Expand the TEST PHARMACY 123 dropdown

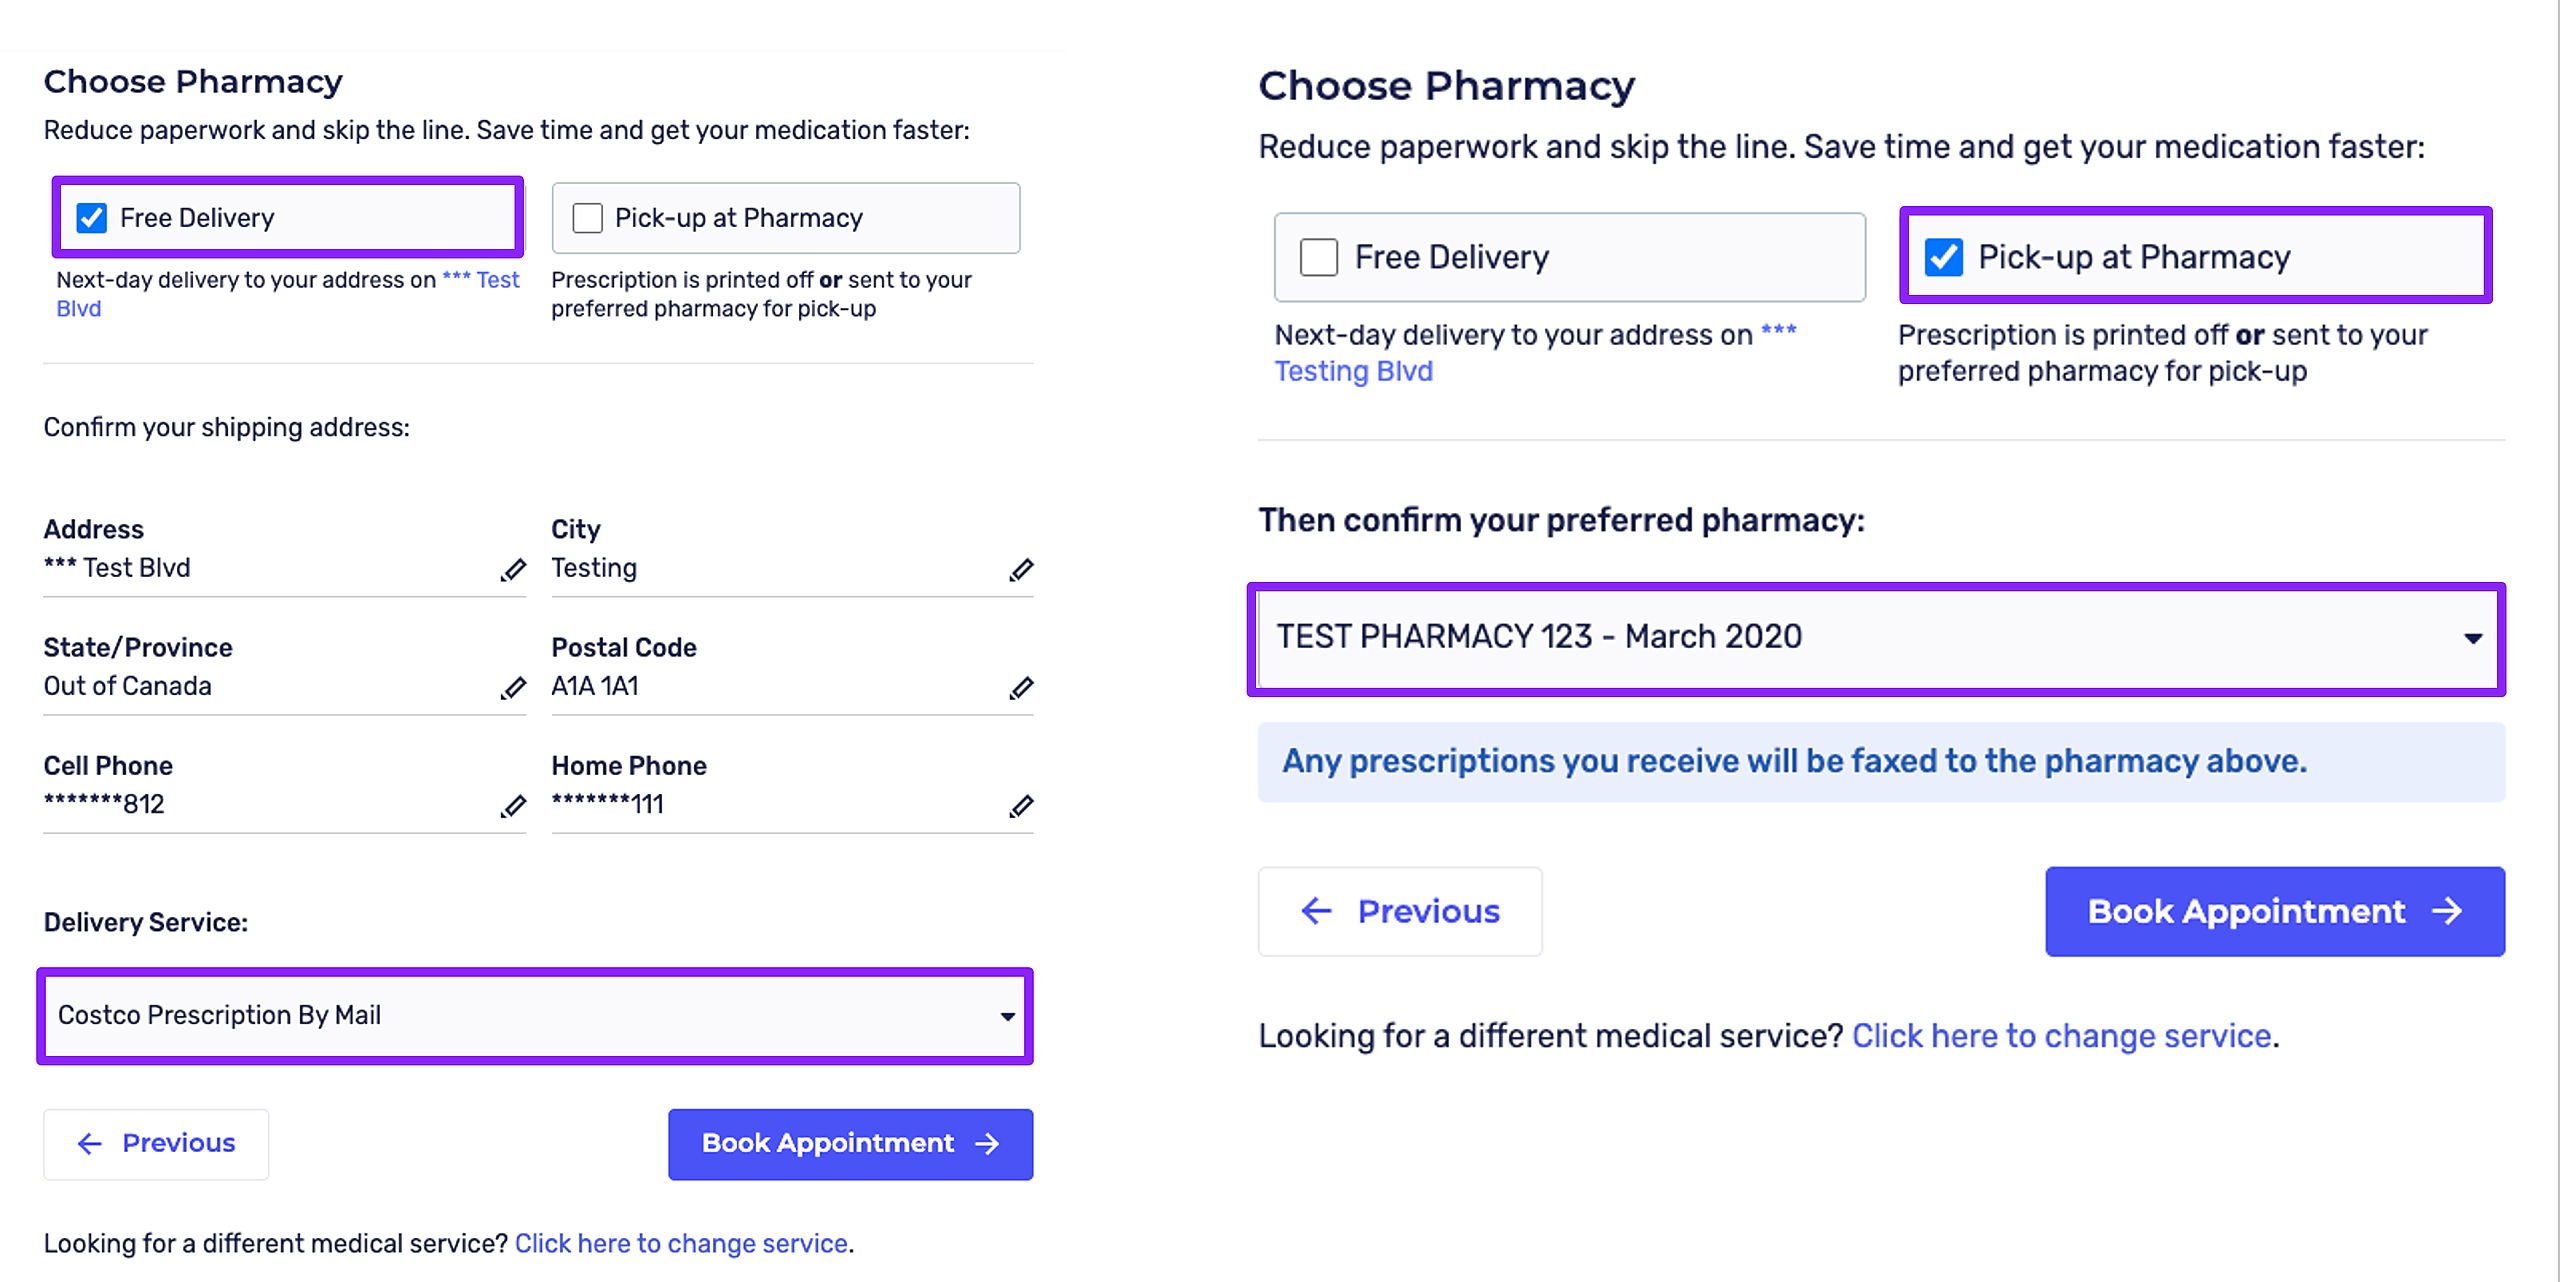(1876, 638)
